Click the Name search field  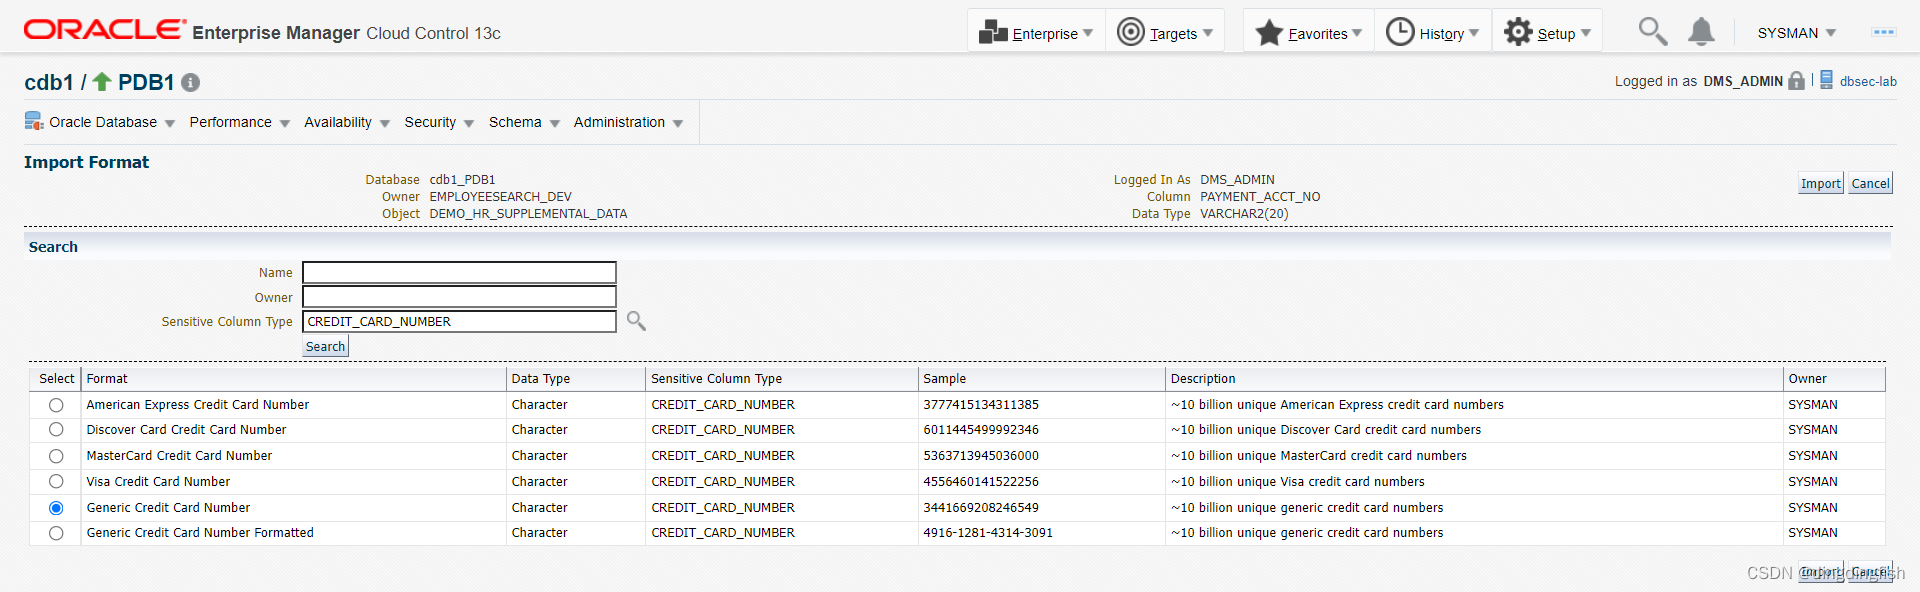(x=459, y=272)
